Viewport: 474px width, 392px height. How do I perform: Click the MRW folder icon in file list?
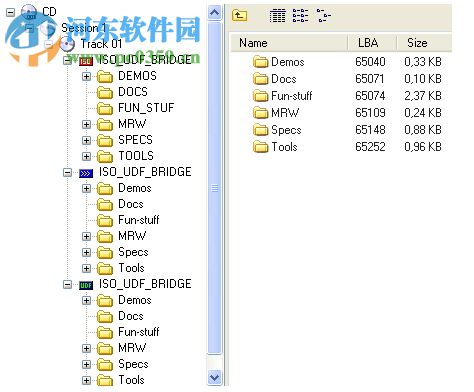tap(260, 113)
